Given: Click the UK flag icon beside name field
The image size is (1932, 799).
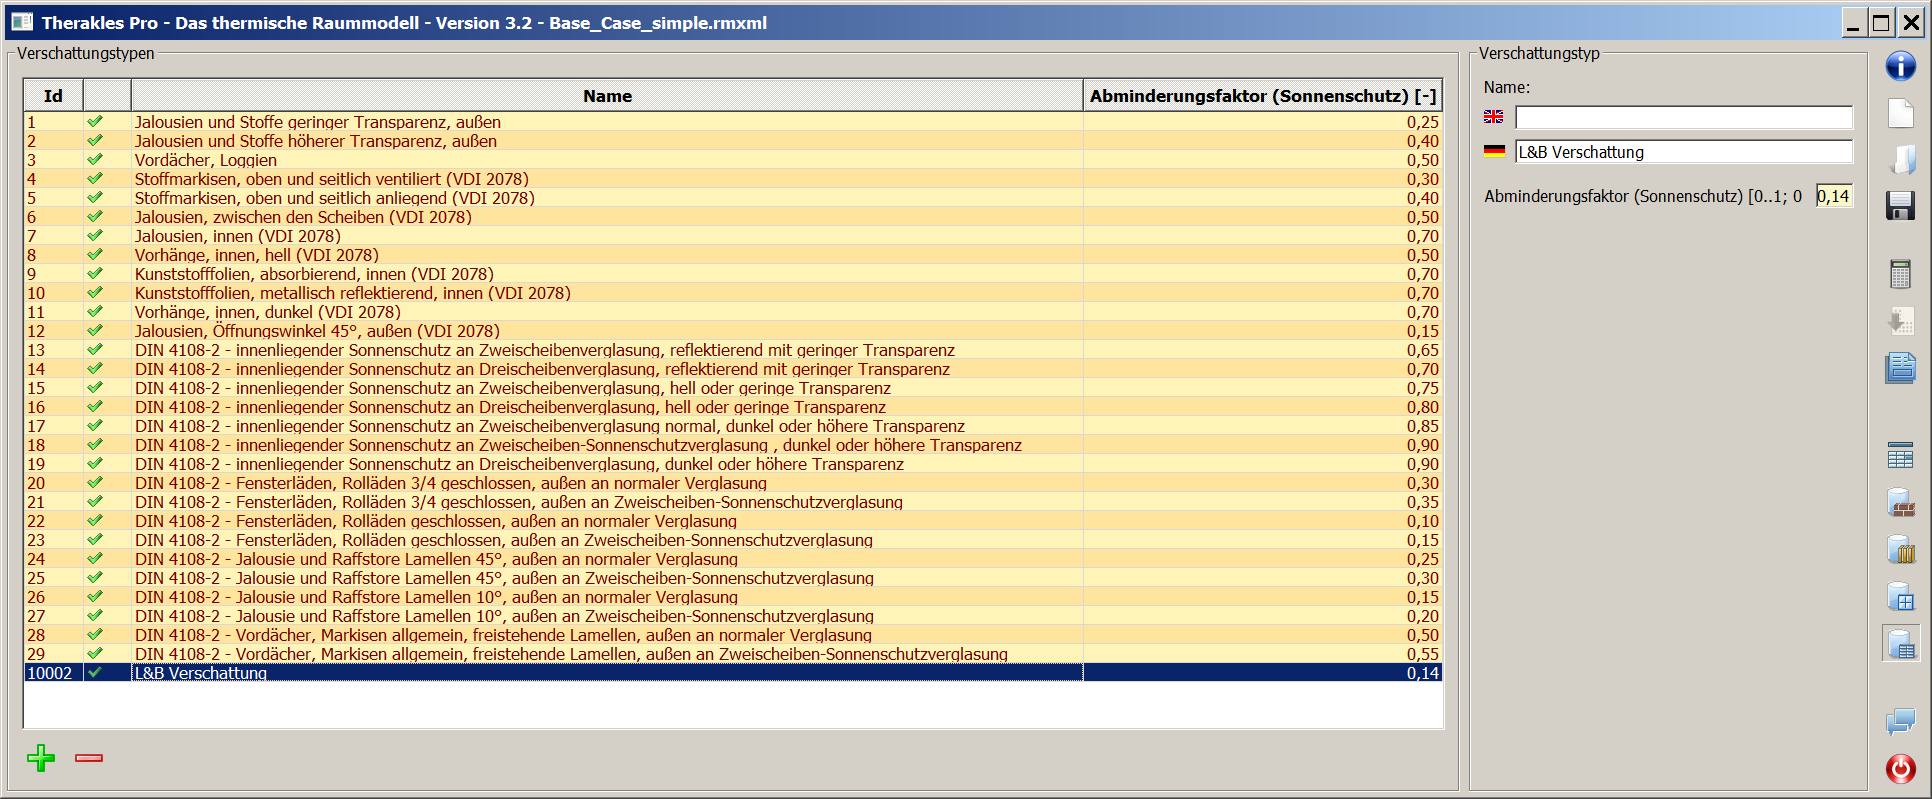Looking at the screenshot, I should 1493,117.
